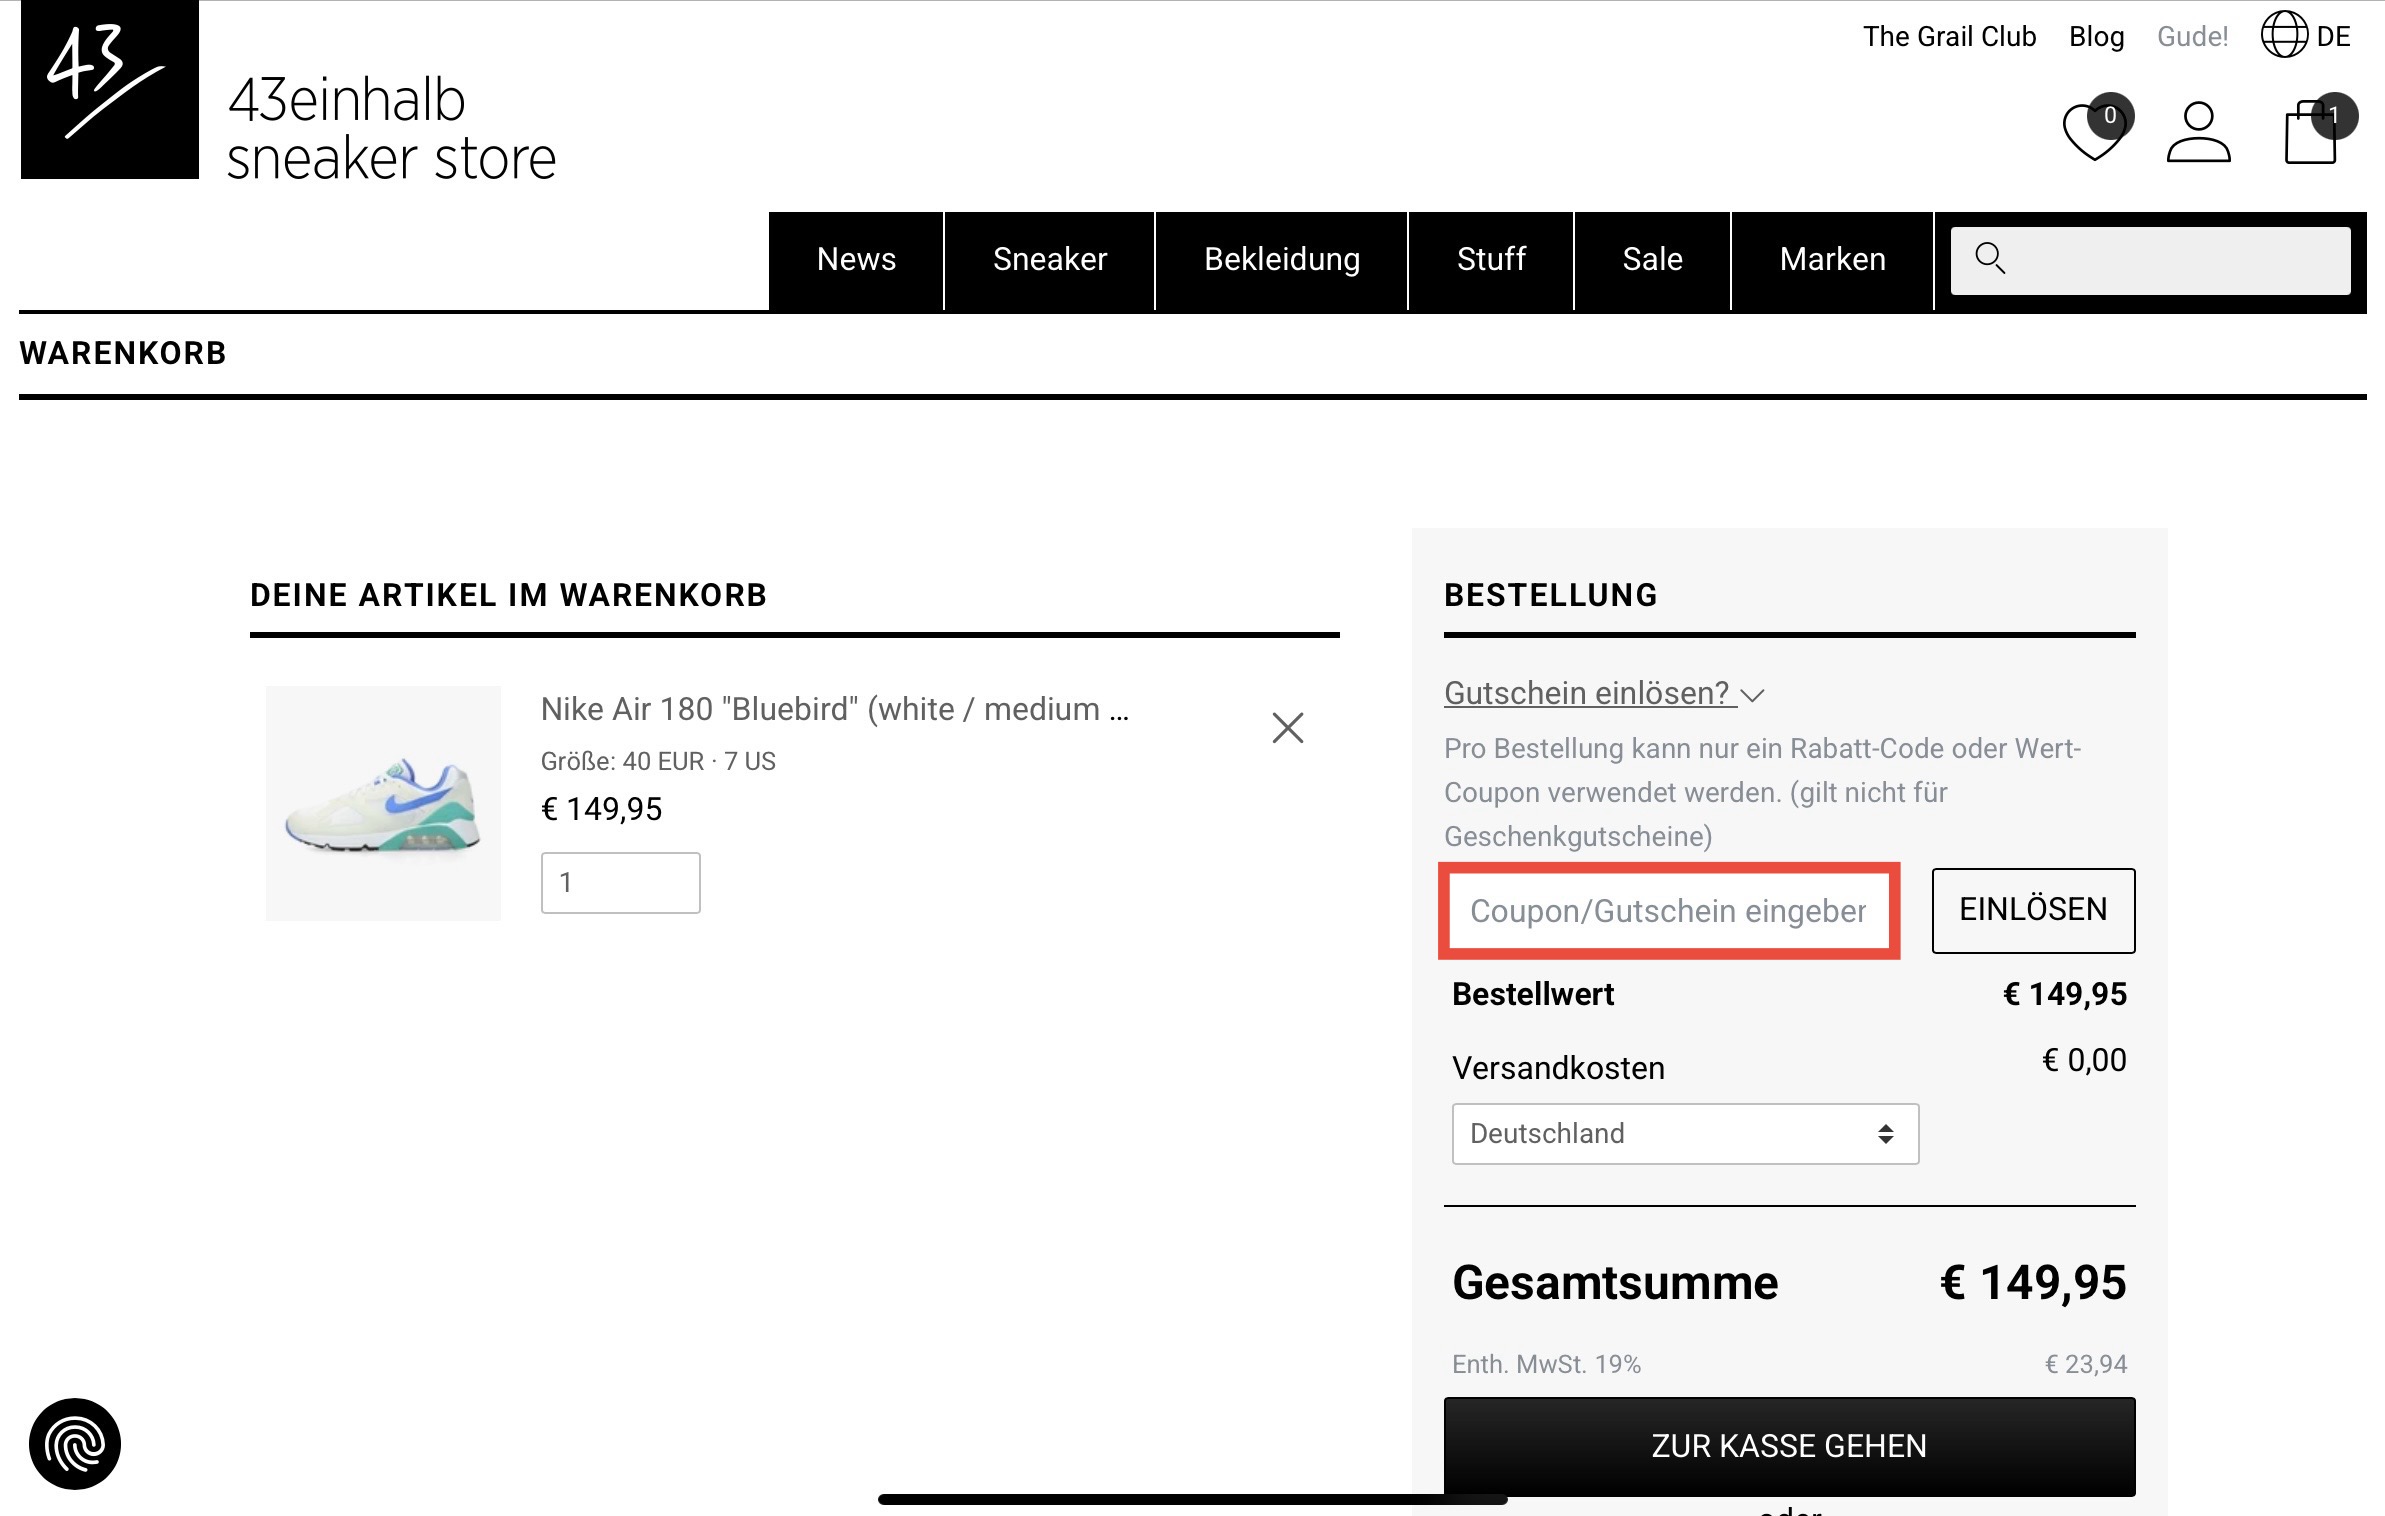Click the globe language icon
The image size is (2385, 1516).
click(2284, 35)
